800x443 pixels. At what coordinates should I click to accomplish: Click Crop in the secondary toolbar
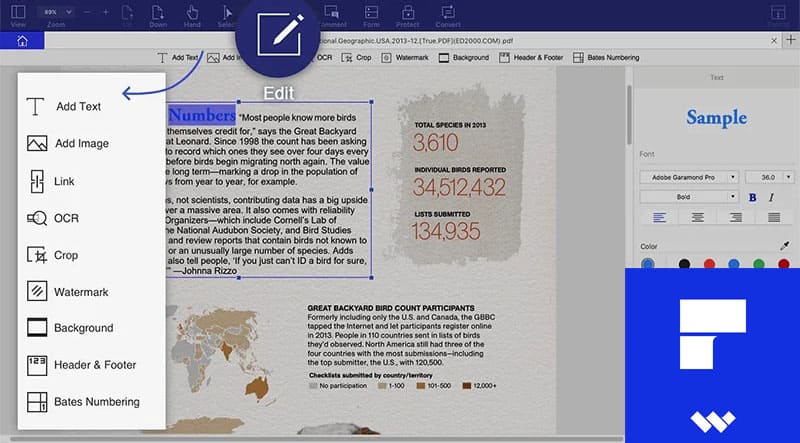357,58
